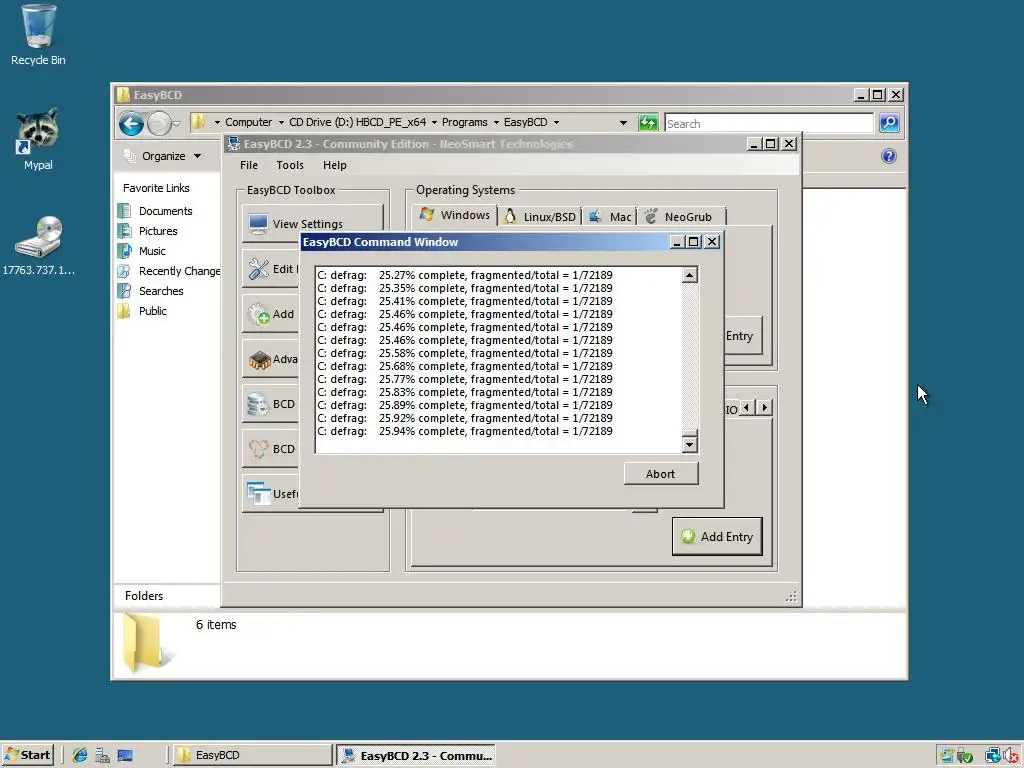Open Internet Explorer from quick launch
The height and width of the screenshot is (768, 1024).
pyautogui.click(x=80, y=756)
